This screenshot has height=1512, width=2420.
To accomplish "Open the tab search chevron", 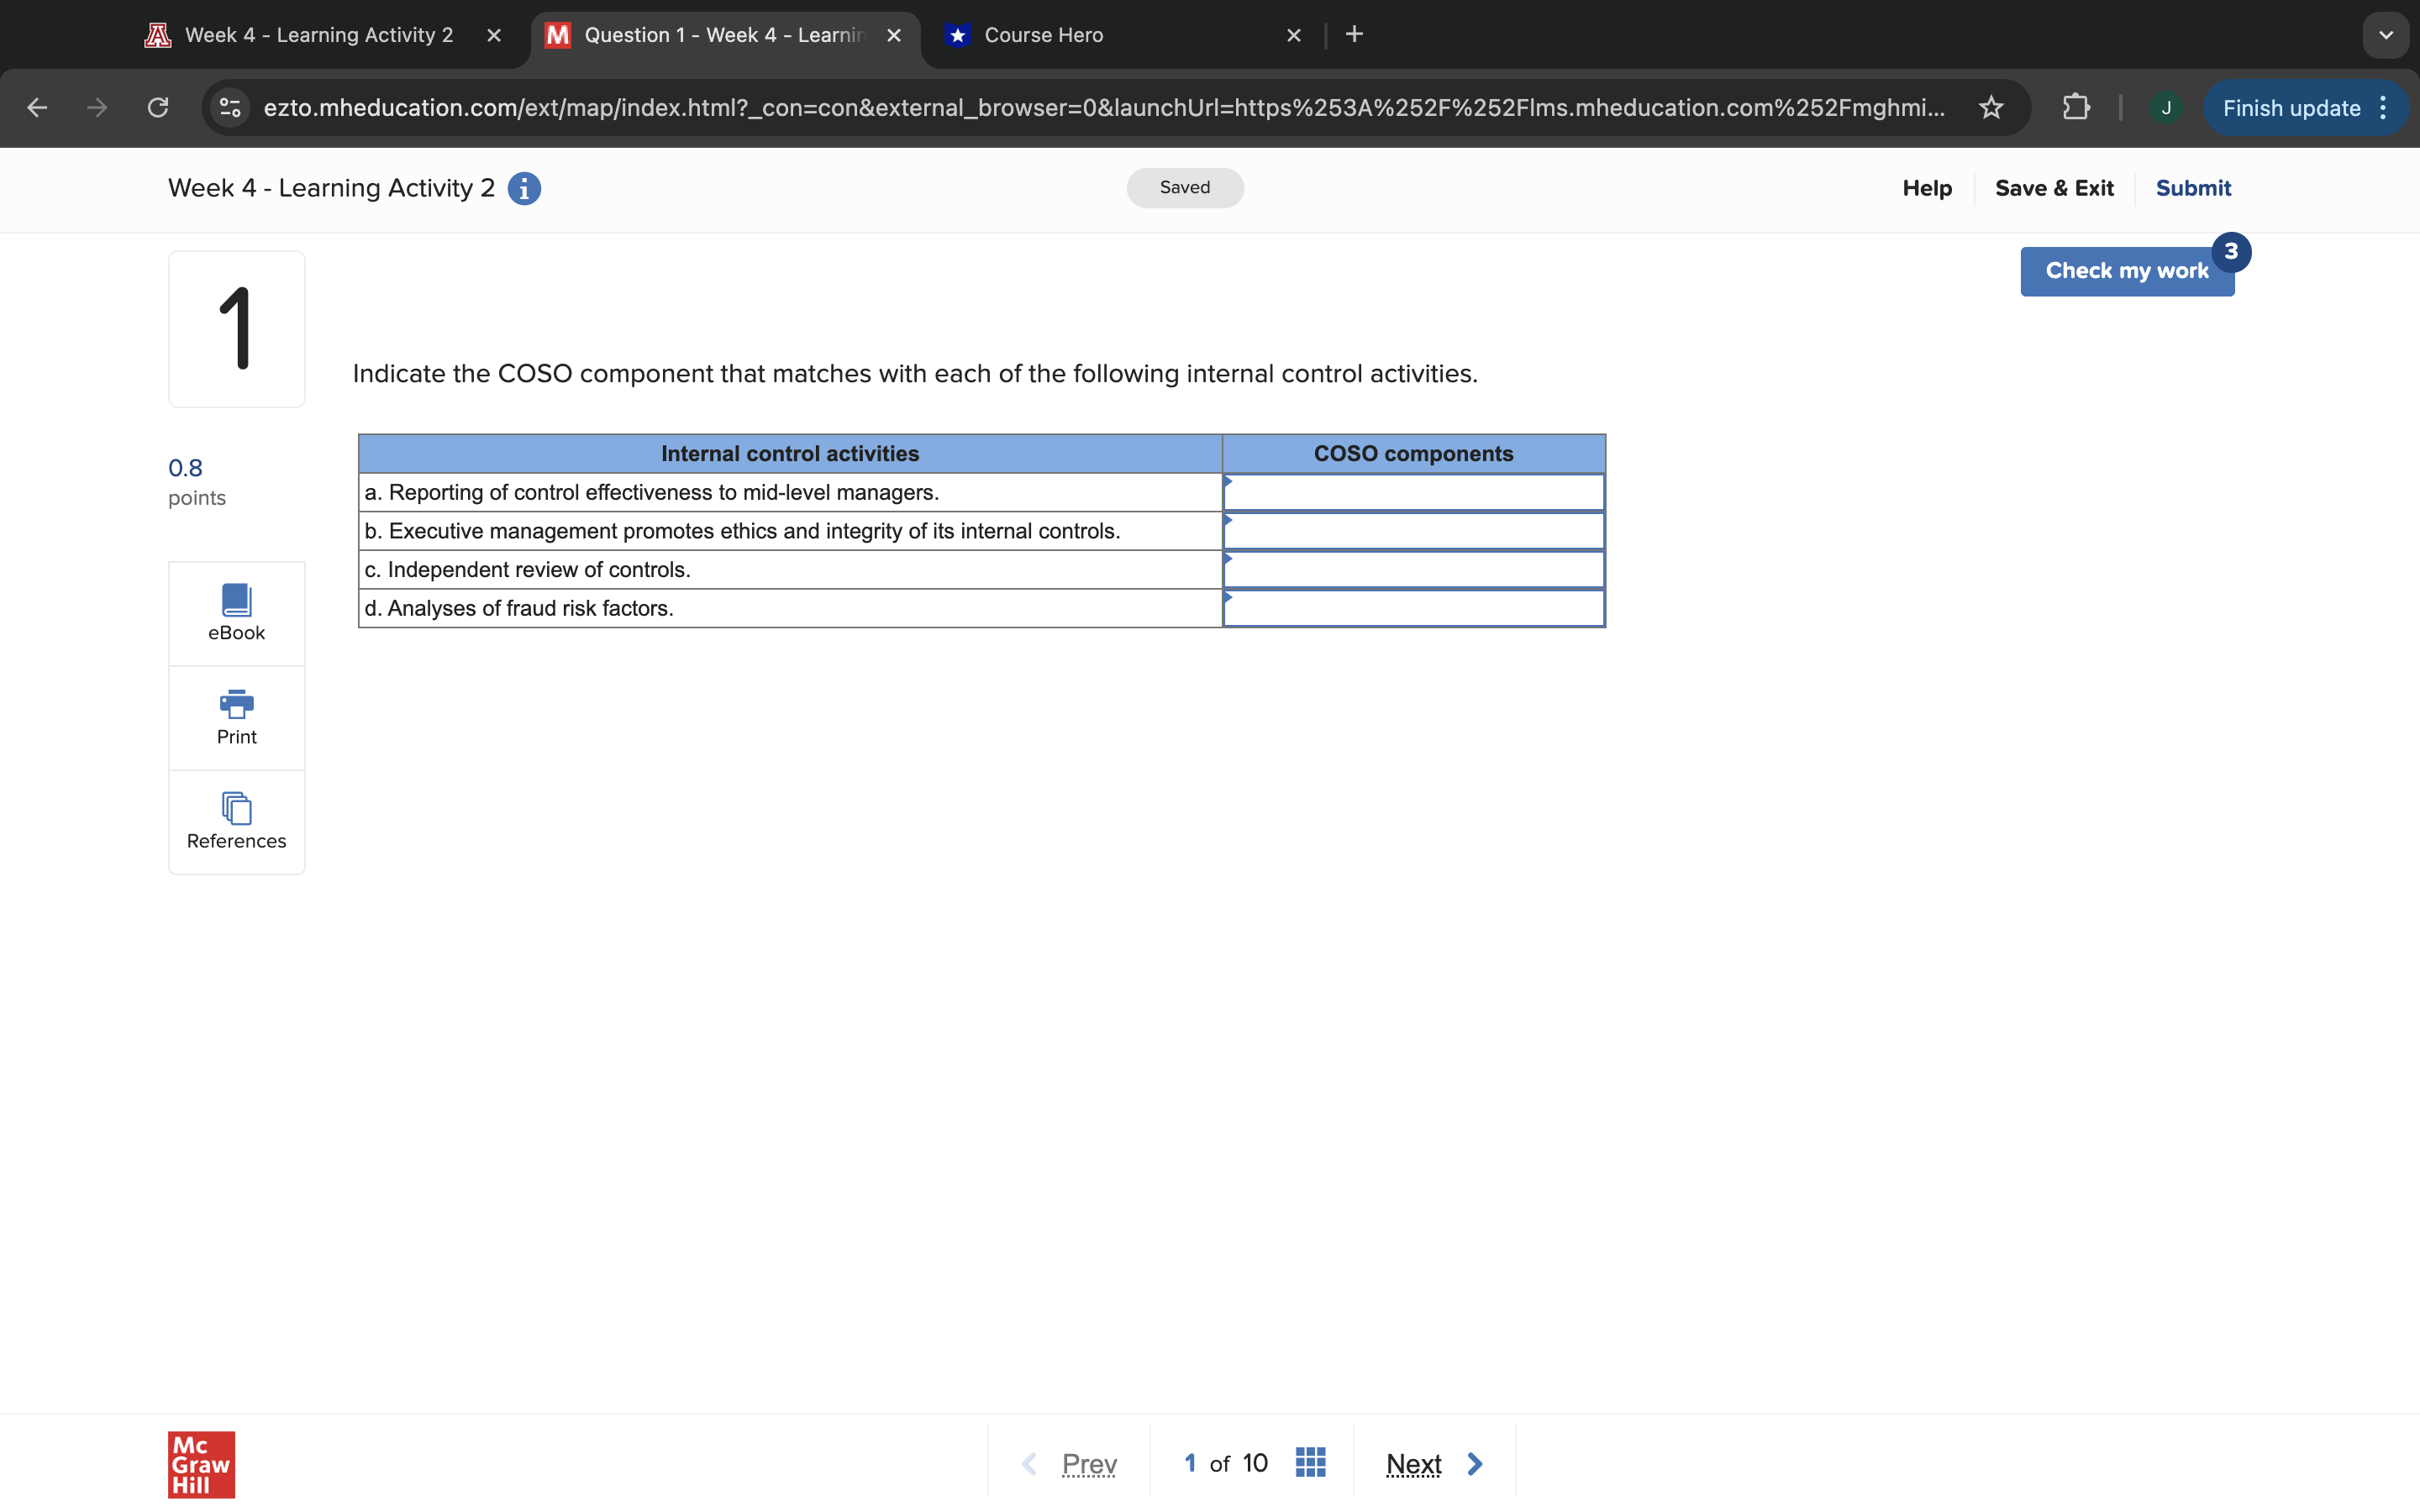I will click(2385, 34).
